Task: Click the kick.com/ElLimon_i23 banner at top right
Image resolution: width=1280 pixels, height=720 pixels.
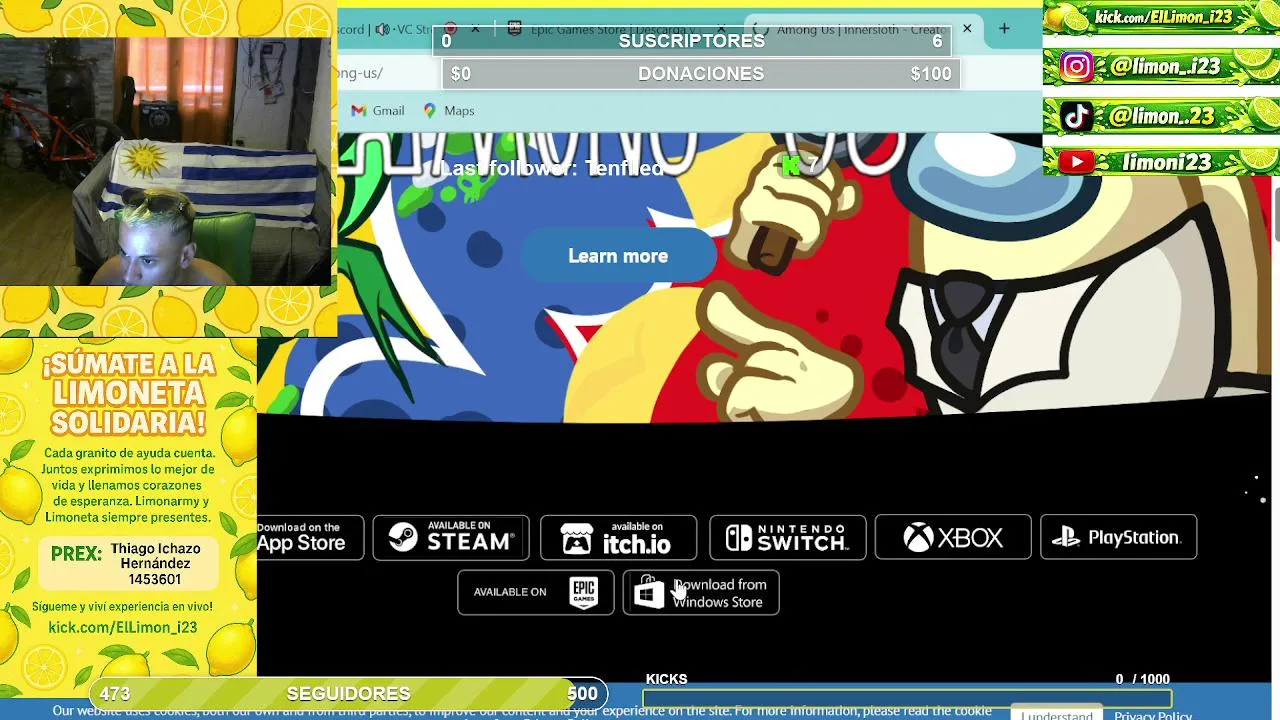Action: tap(1161, 18)
